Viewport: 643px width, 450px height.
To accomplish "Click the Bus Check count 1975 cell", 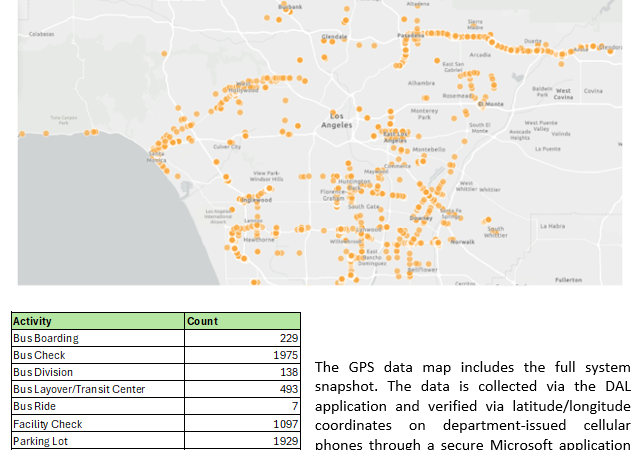I will point(242,355).
